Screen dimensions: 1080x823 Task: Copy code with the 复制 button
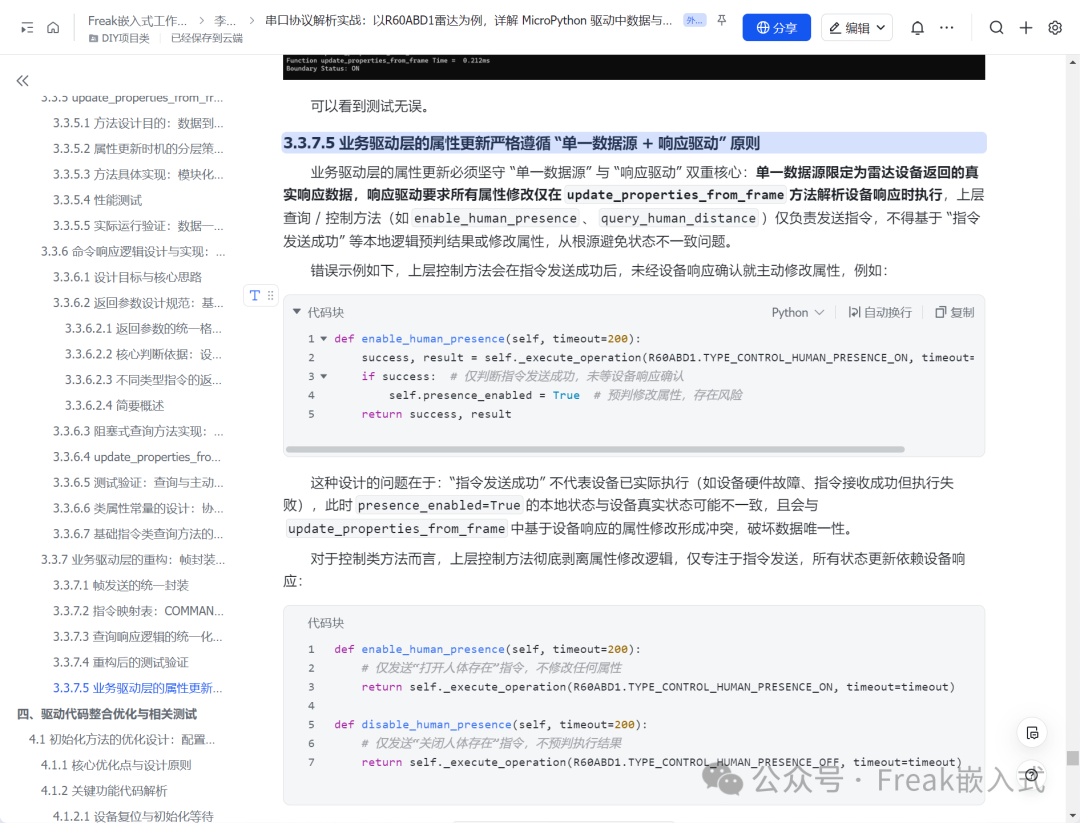955,313
